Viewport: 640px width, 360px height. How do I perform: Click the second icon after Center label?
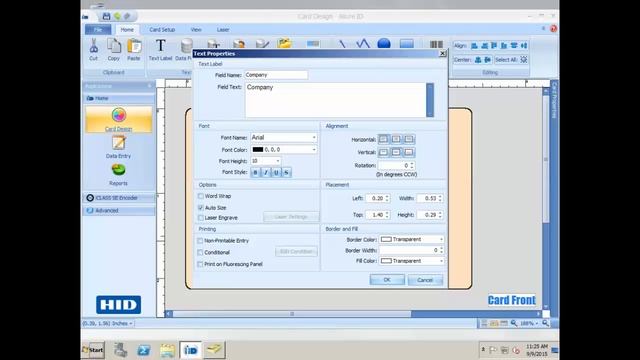click(487, 60)
